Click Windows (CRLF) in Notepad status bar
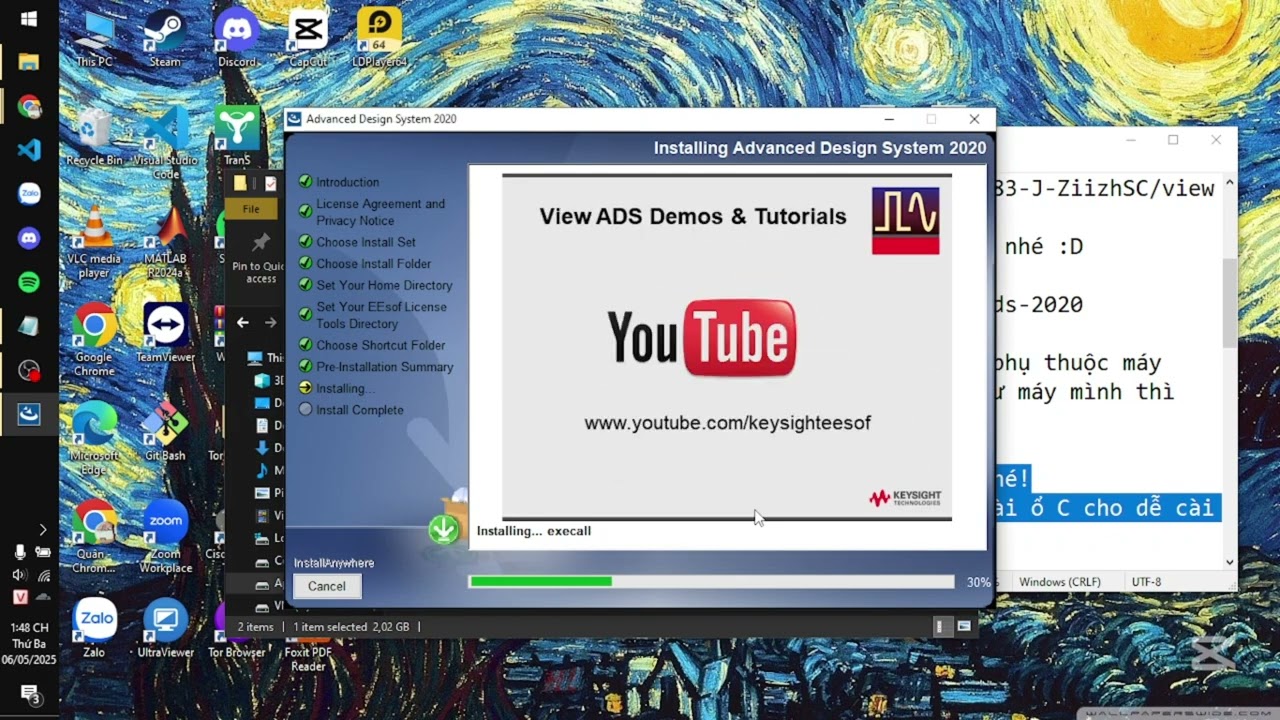The height and width of the screenshot is (720, 1280). click(x=1059, y=582)
